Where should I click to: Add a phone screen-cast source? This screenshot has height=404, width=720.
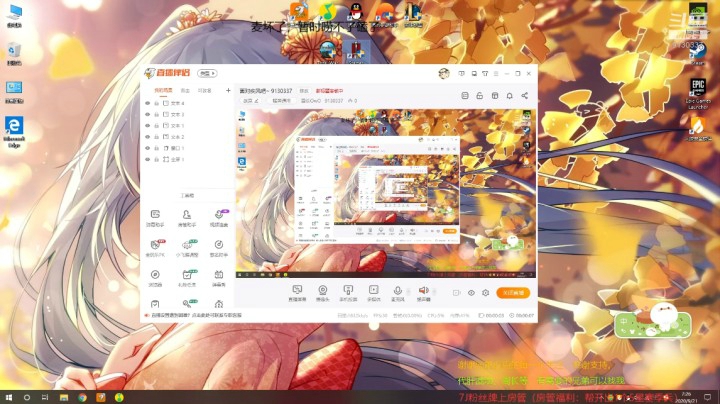point(348,292)
